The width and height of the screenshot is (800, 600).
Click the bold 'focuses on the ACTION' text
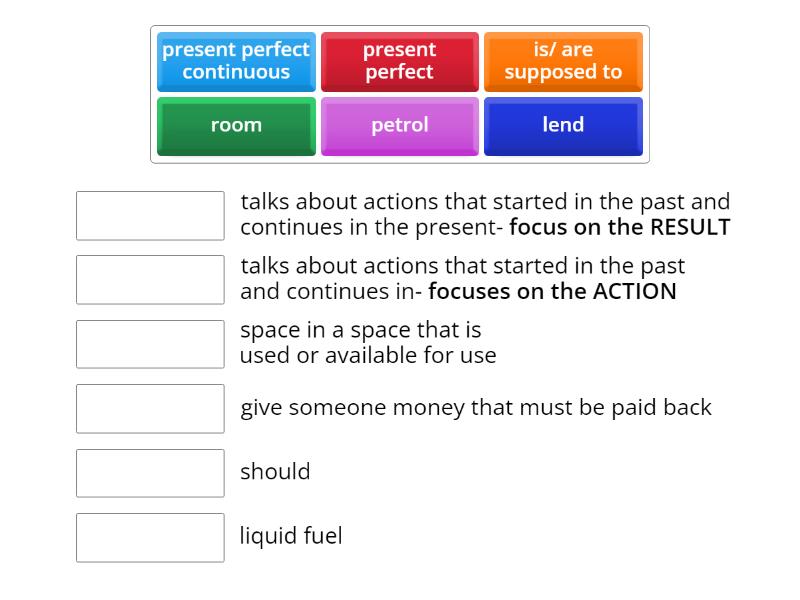click(552, 291)
